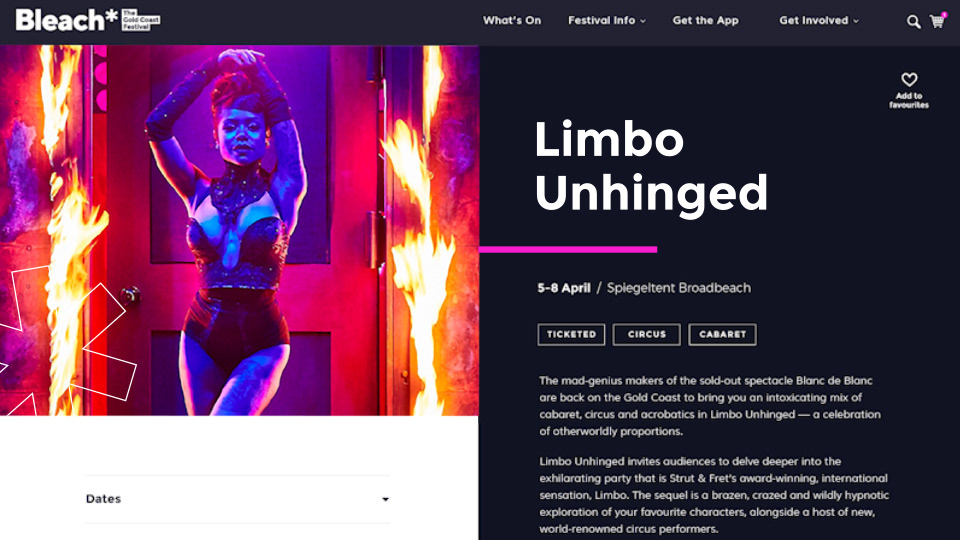Open the What's On menu item
The height and width of the screenshot is (540, 960).
[512, 21]
